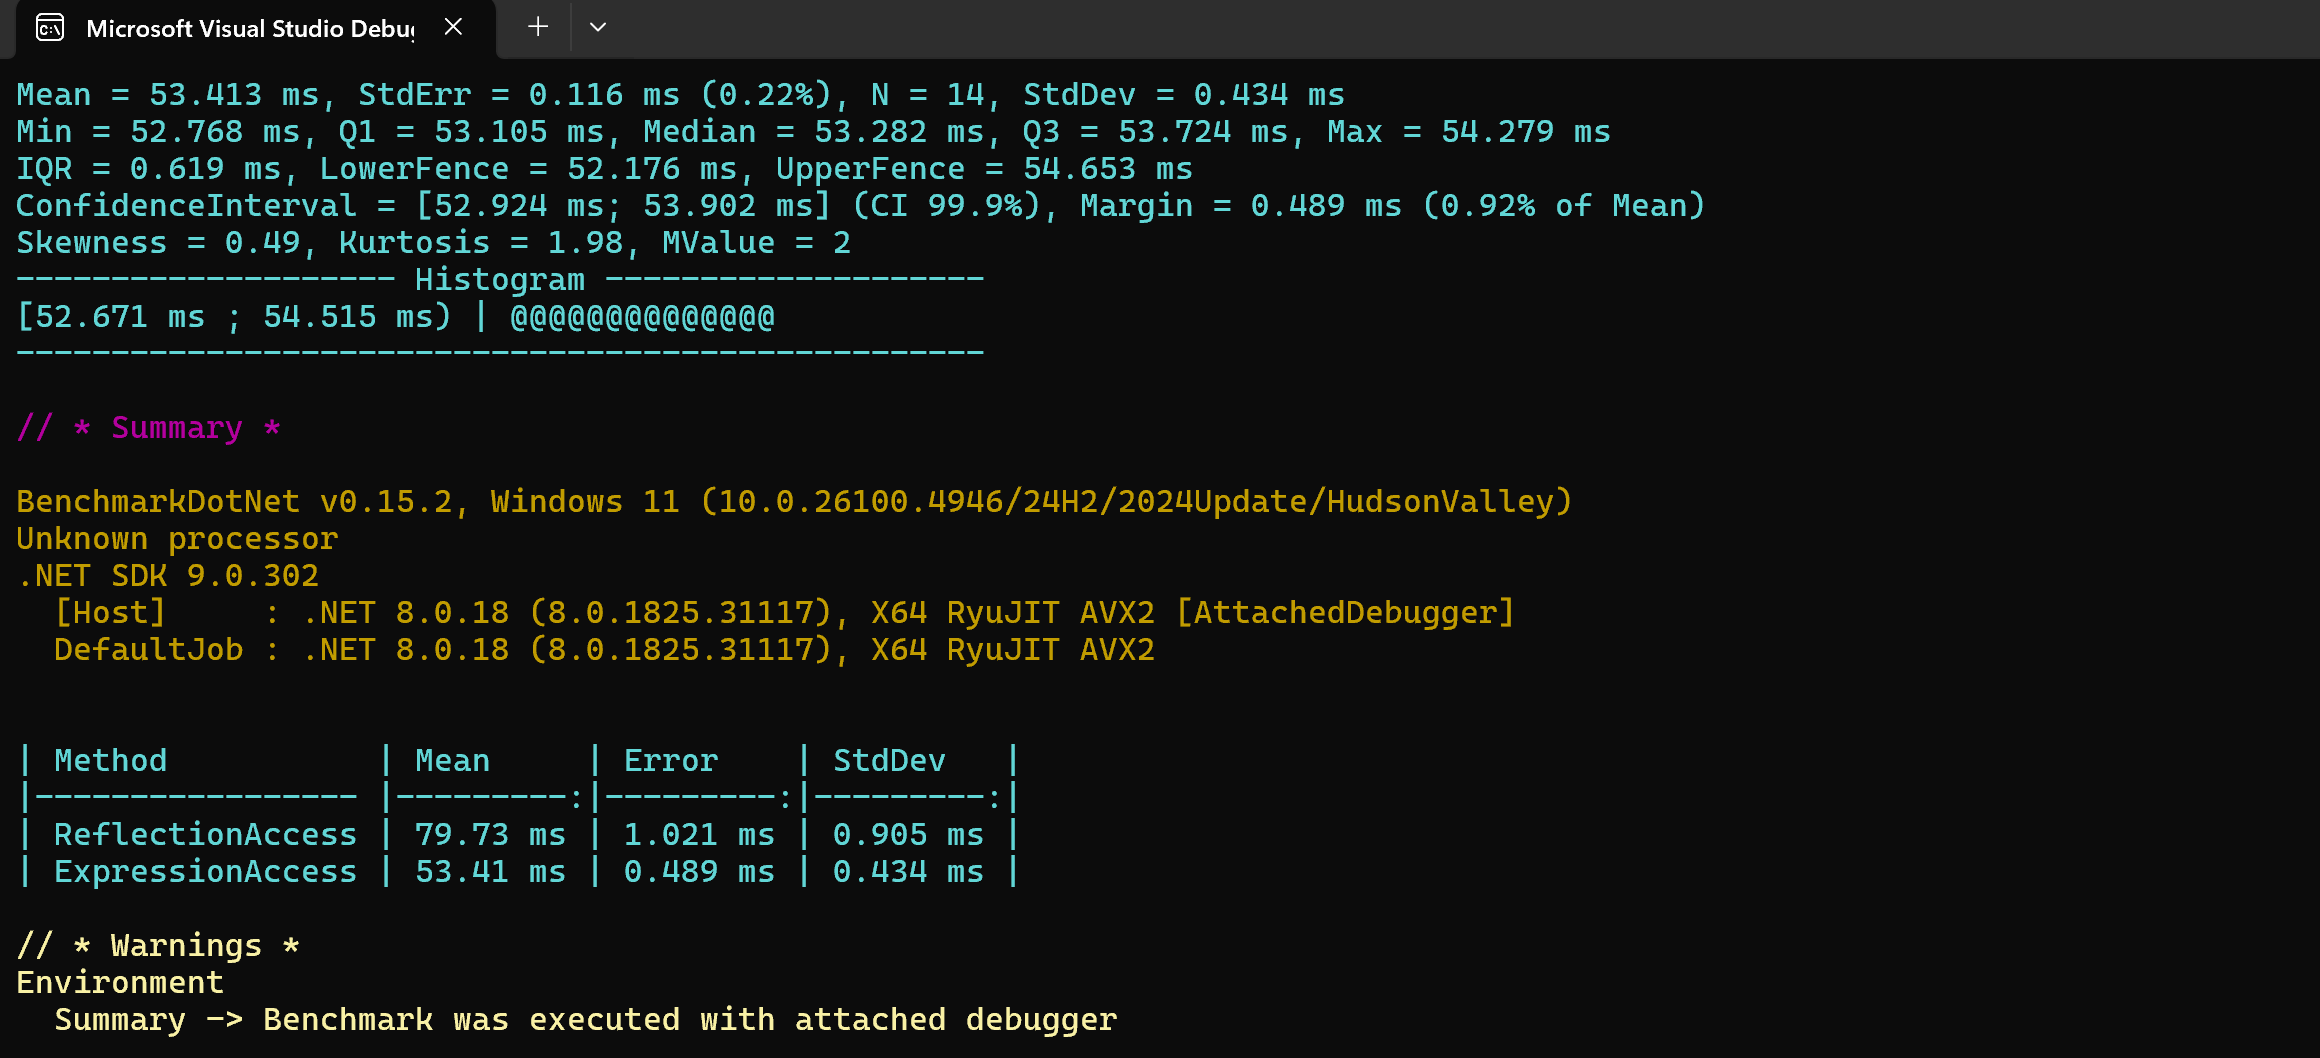This screenshot has height=1058, width=2320.
Task: Select the Microsoft Visual Studio Debug tab
Action: coord(250,28)
